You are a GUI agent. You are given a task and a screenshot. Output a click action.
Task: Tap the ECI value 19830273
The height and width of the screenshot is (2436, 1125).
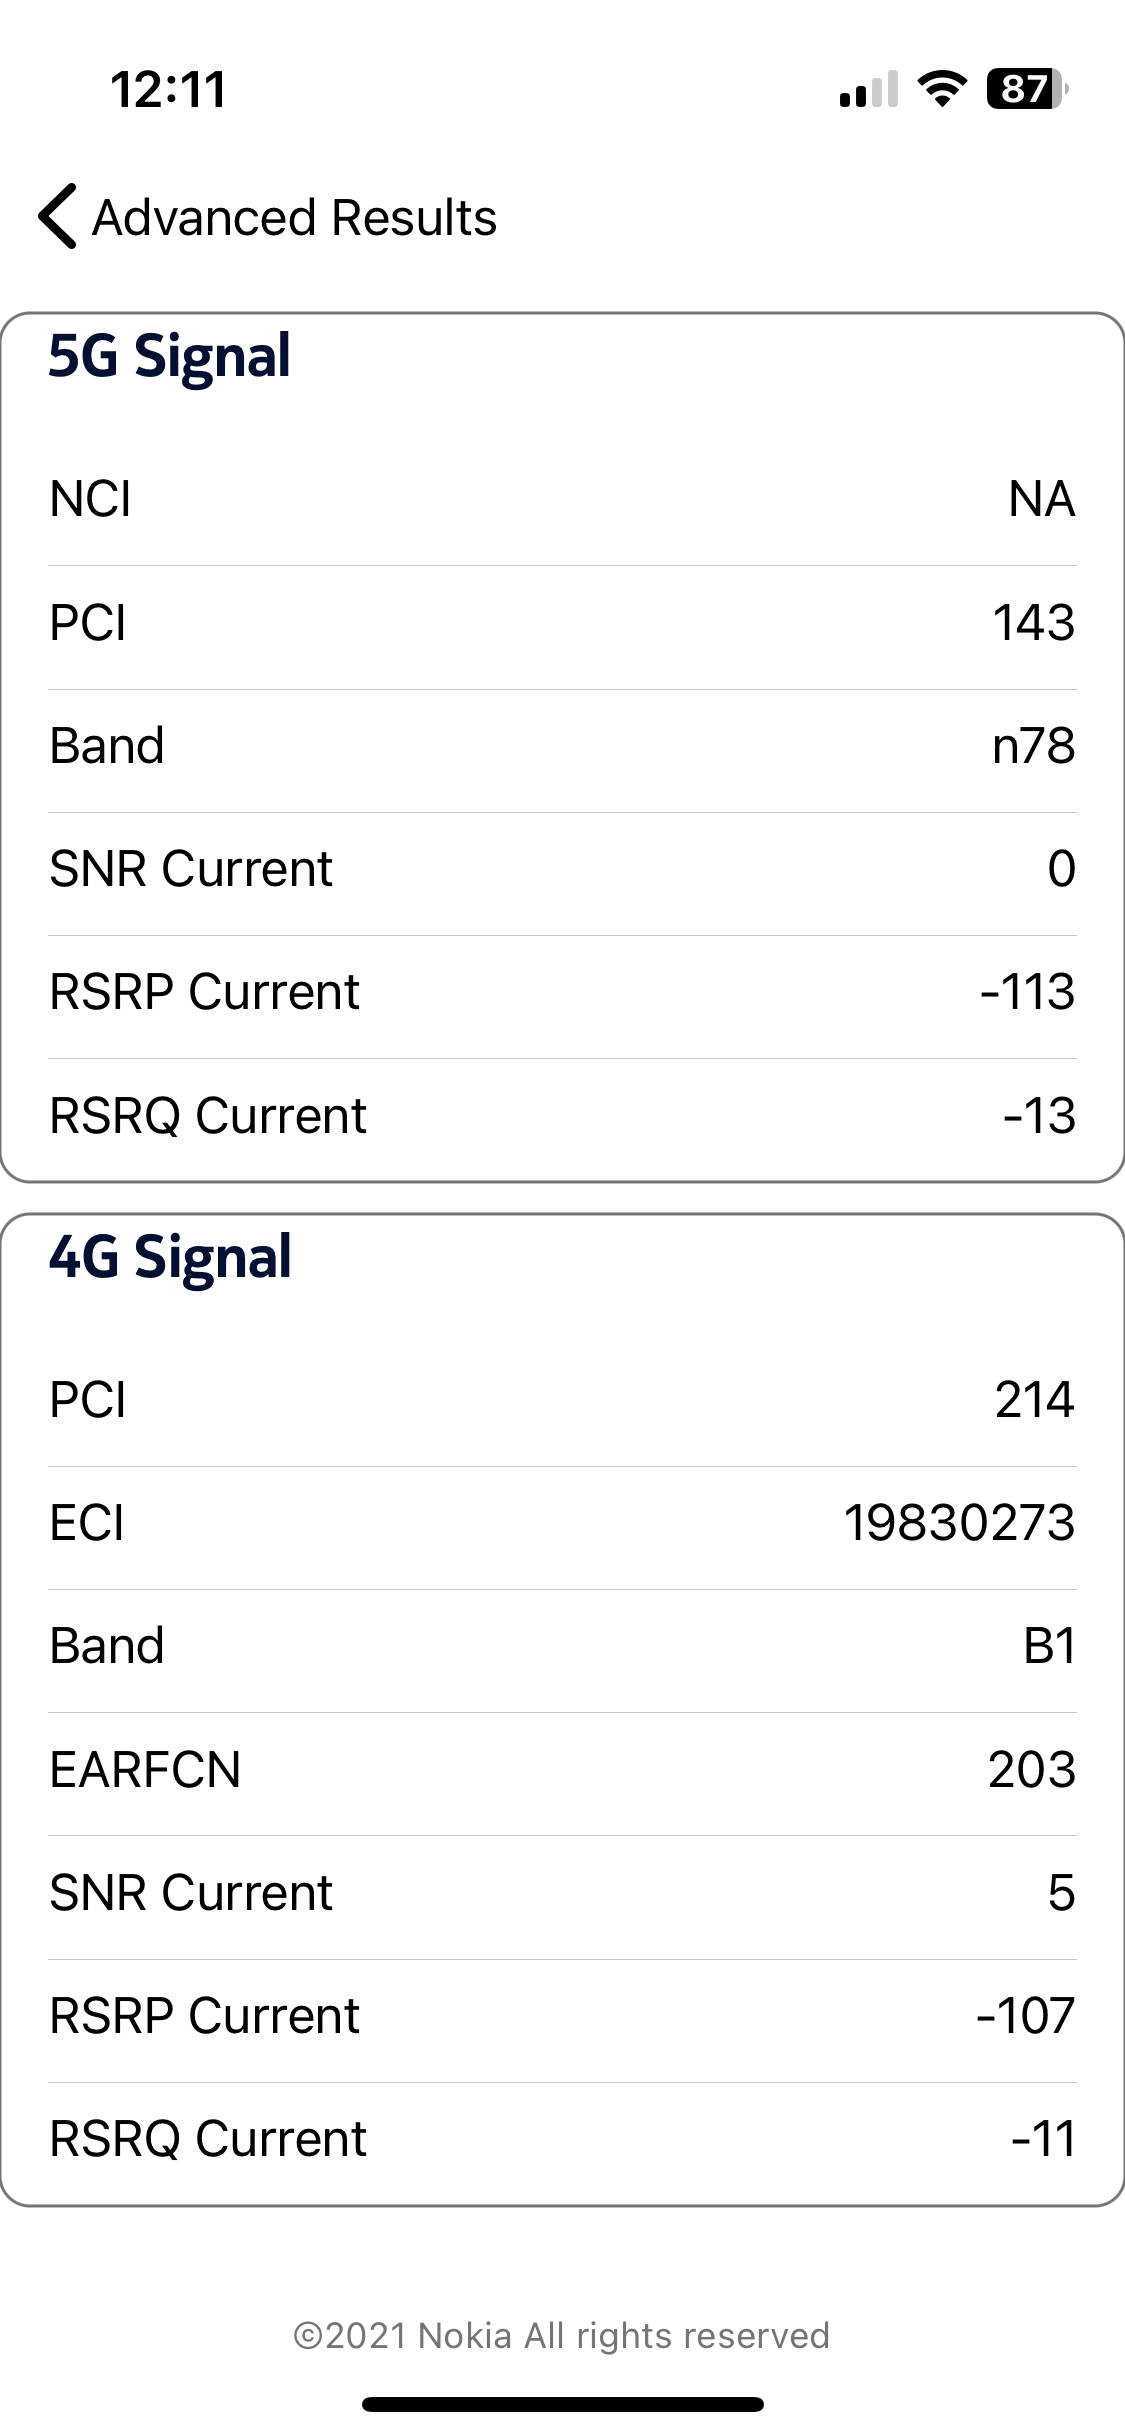tap(959, 1523)
